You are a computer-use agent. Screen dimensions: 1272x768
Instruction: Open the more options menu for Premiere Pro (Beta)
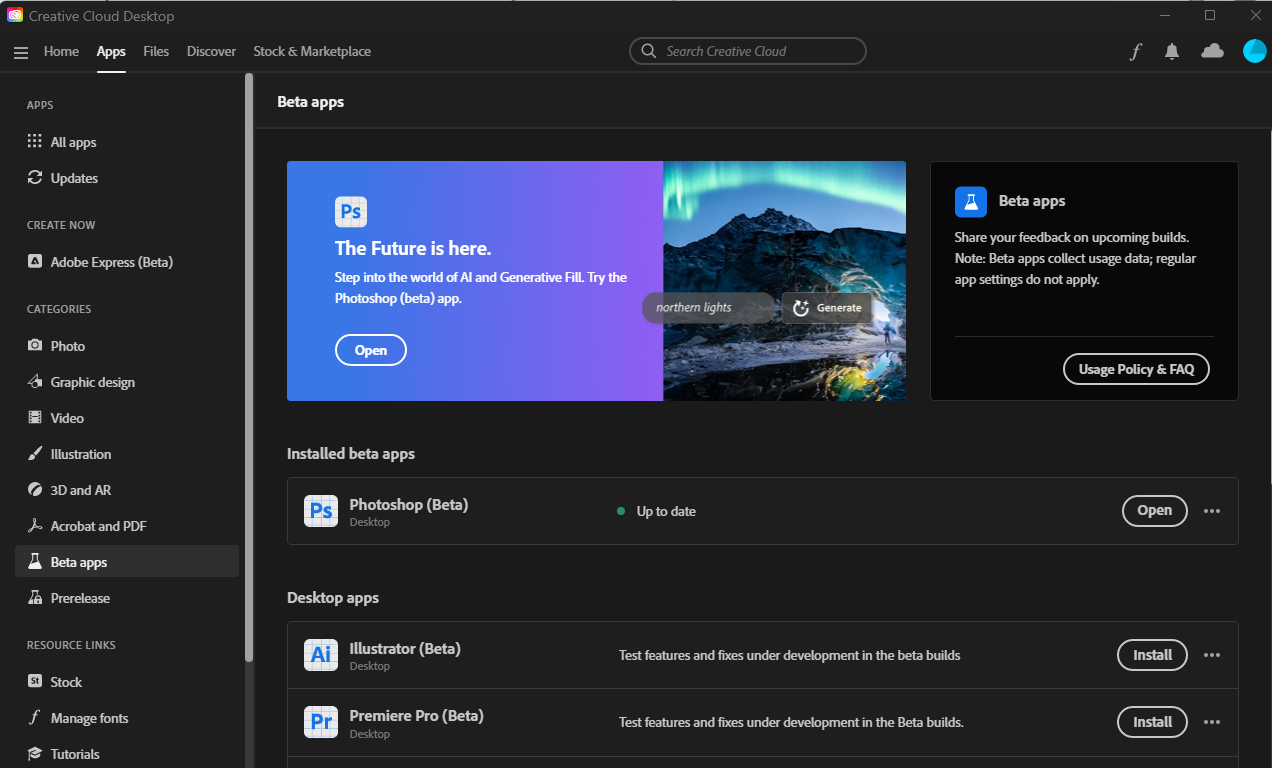(x=1212, y=721)
